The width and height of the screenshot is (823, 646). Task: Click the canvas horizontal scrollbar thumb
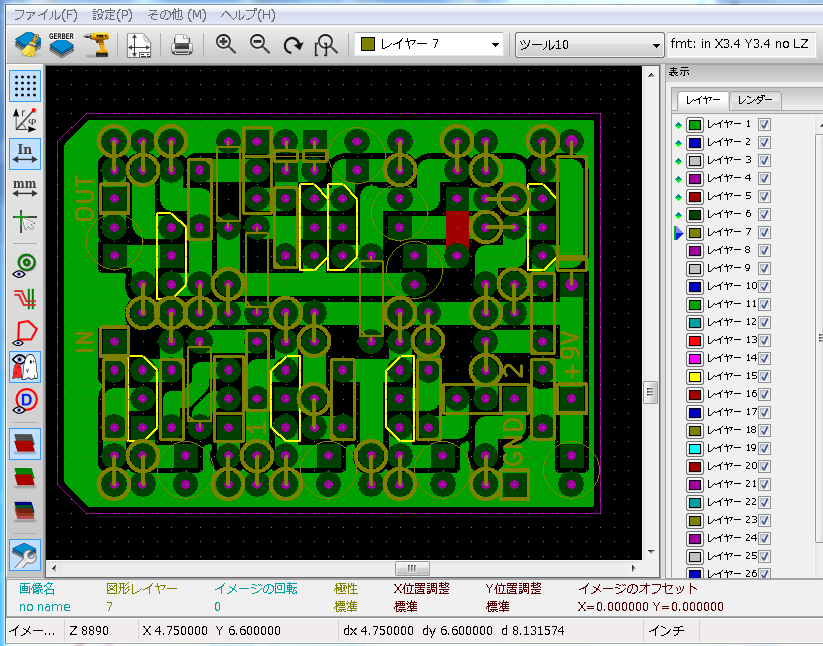pos(412,568)
